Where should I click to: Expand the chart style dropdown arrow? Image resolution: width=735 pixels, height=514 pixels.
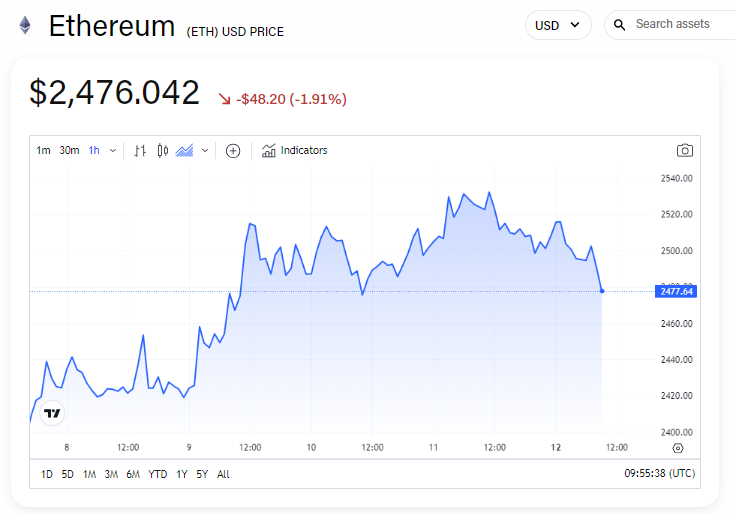pyautogui.click(x=205, y=151)
